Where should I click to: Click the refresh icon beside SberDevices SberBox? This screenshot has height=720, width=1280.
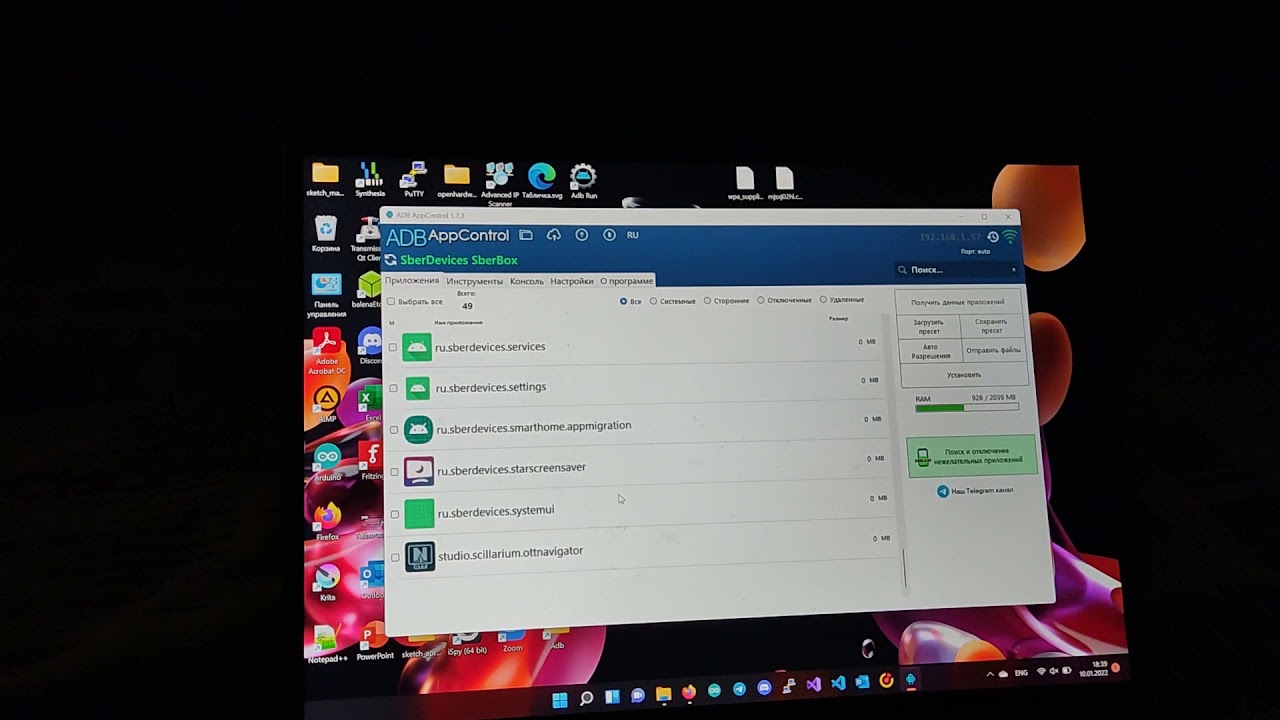click(x=391, y=260)
